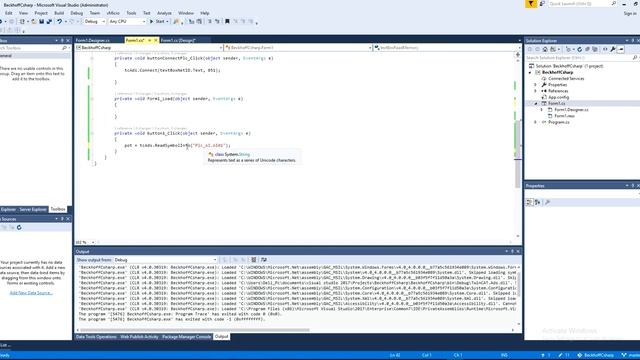Expand the References node
This screenshot has height=360, width=640.
click(x=536, y=91)
